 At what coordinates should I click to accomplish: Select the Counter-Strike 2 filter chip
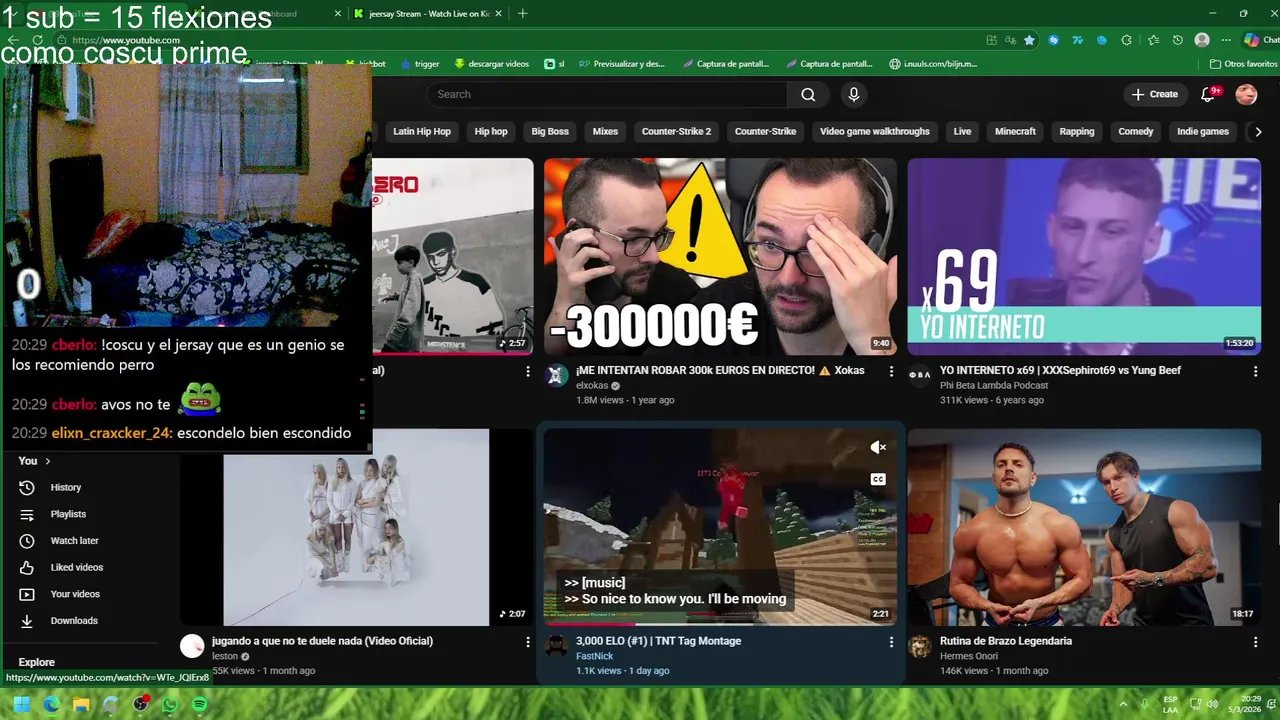coord(676,131)
